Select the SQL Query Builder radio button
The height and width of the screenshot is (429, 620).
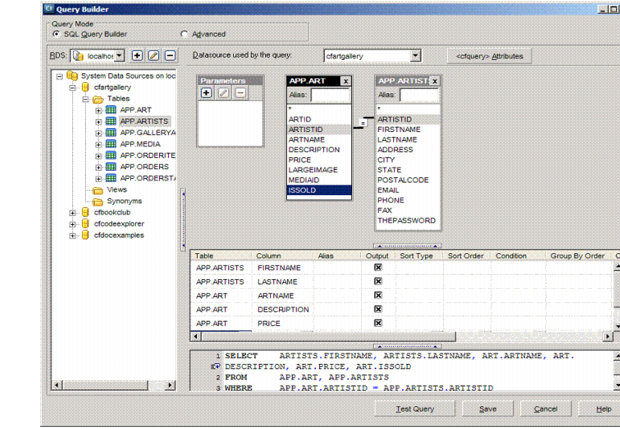click(x=55, y=33)
